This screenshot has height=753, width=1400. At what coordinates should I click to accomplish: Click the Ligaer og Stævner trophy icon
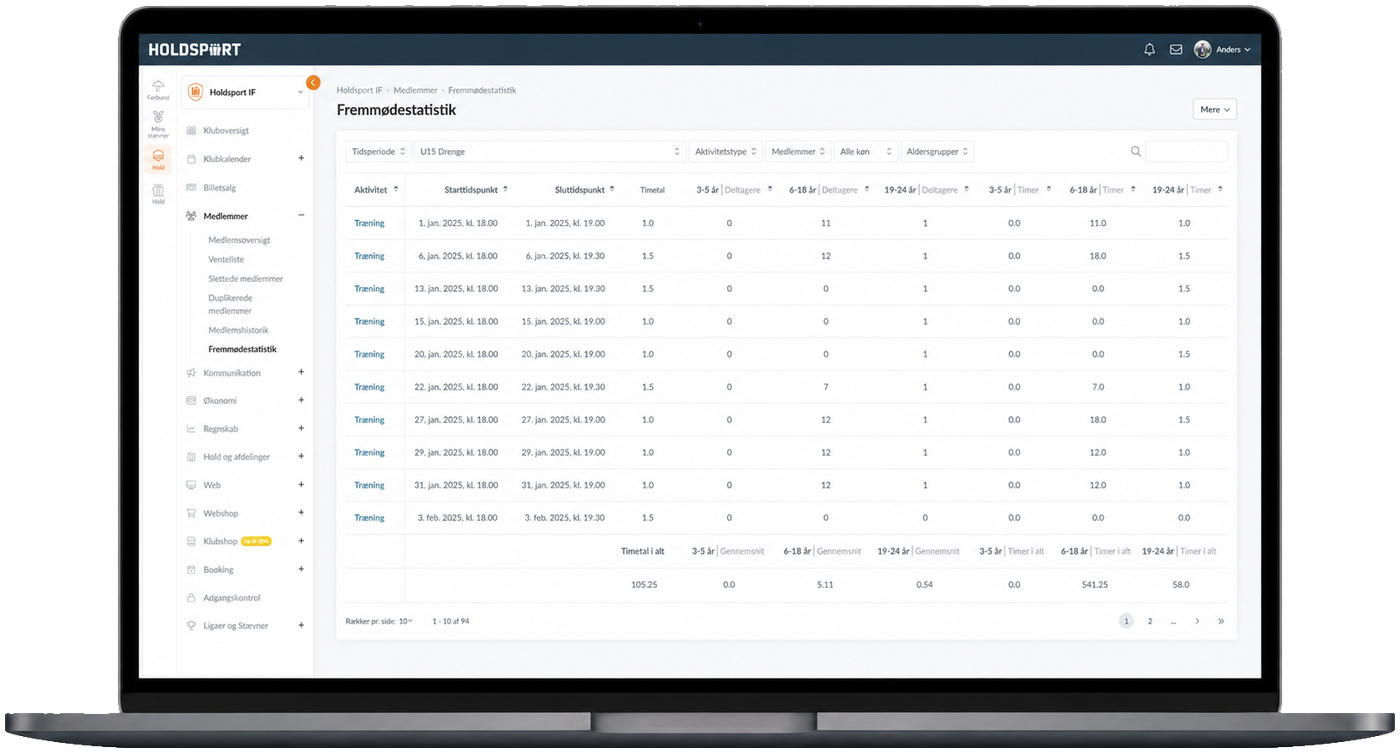click(191, 626)
